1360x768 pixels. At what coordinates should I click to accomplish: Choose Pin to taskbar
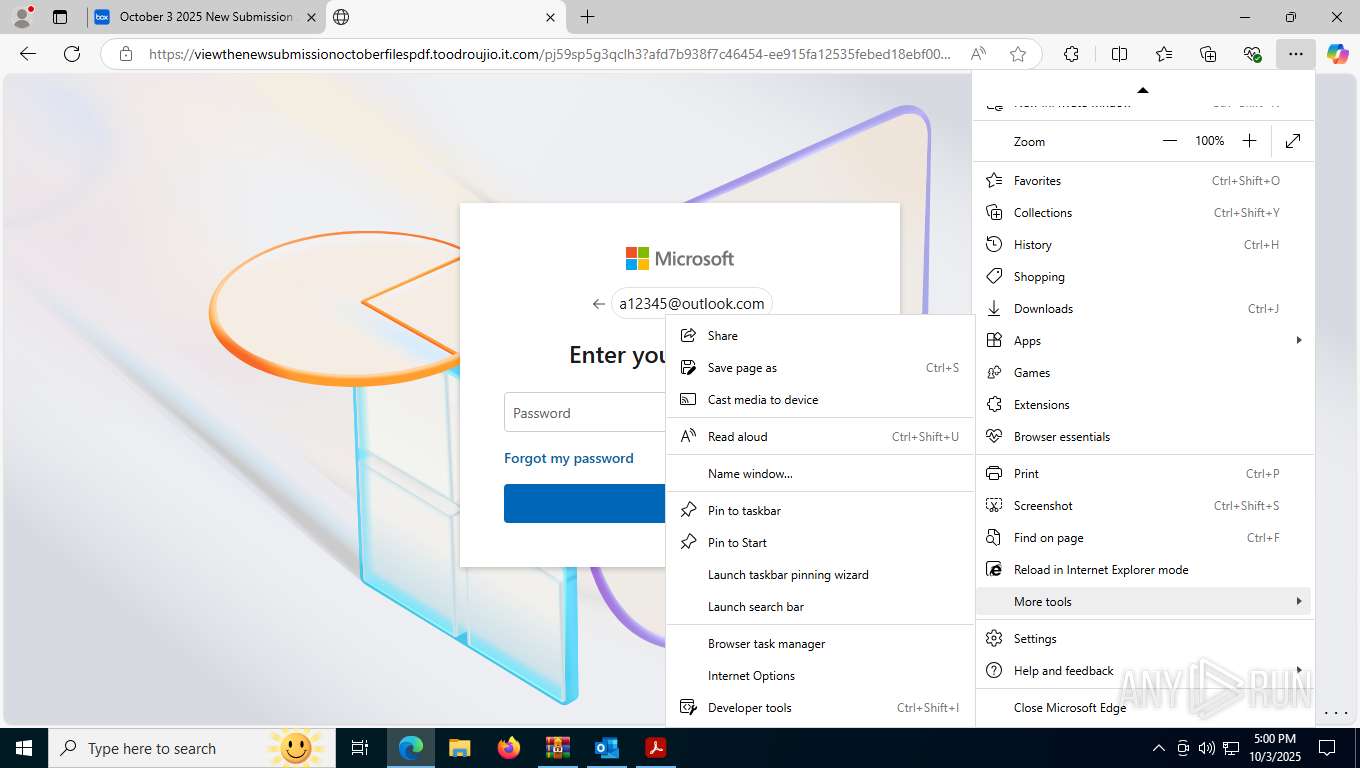(820, 511)
